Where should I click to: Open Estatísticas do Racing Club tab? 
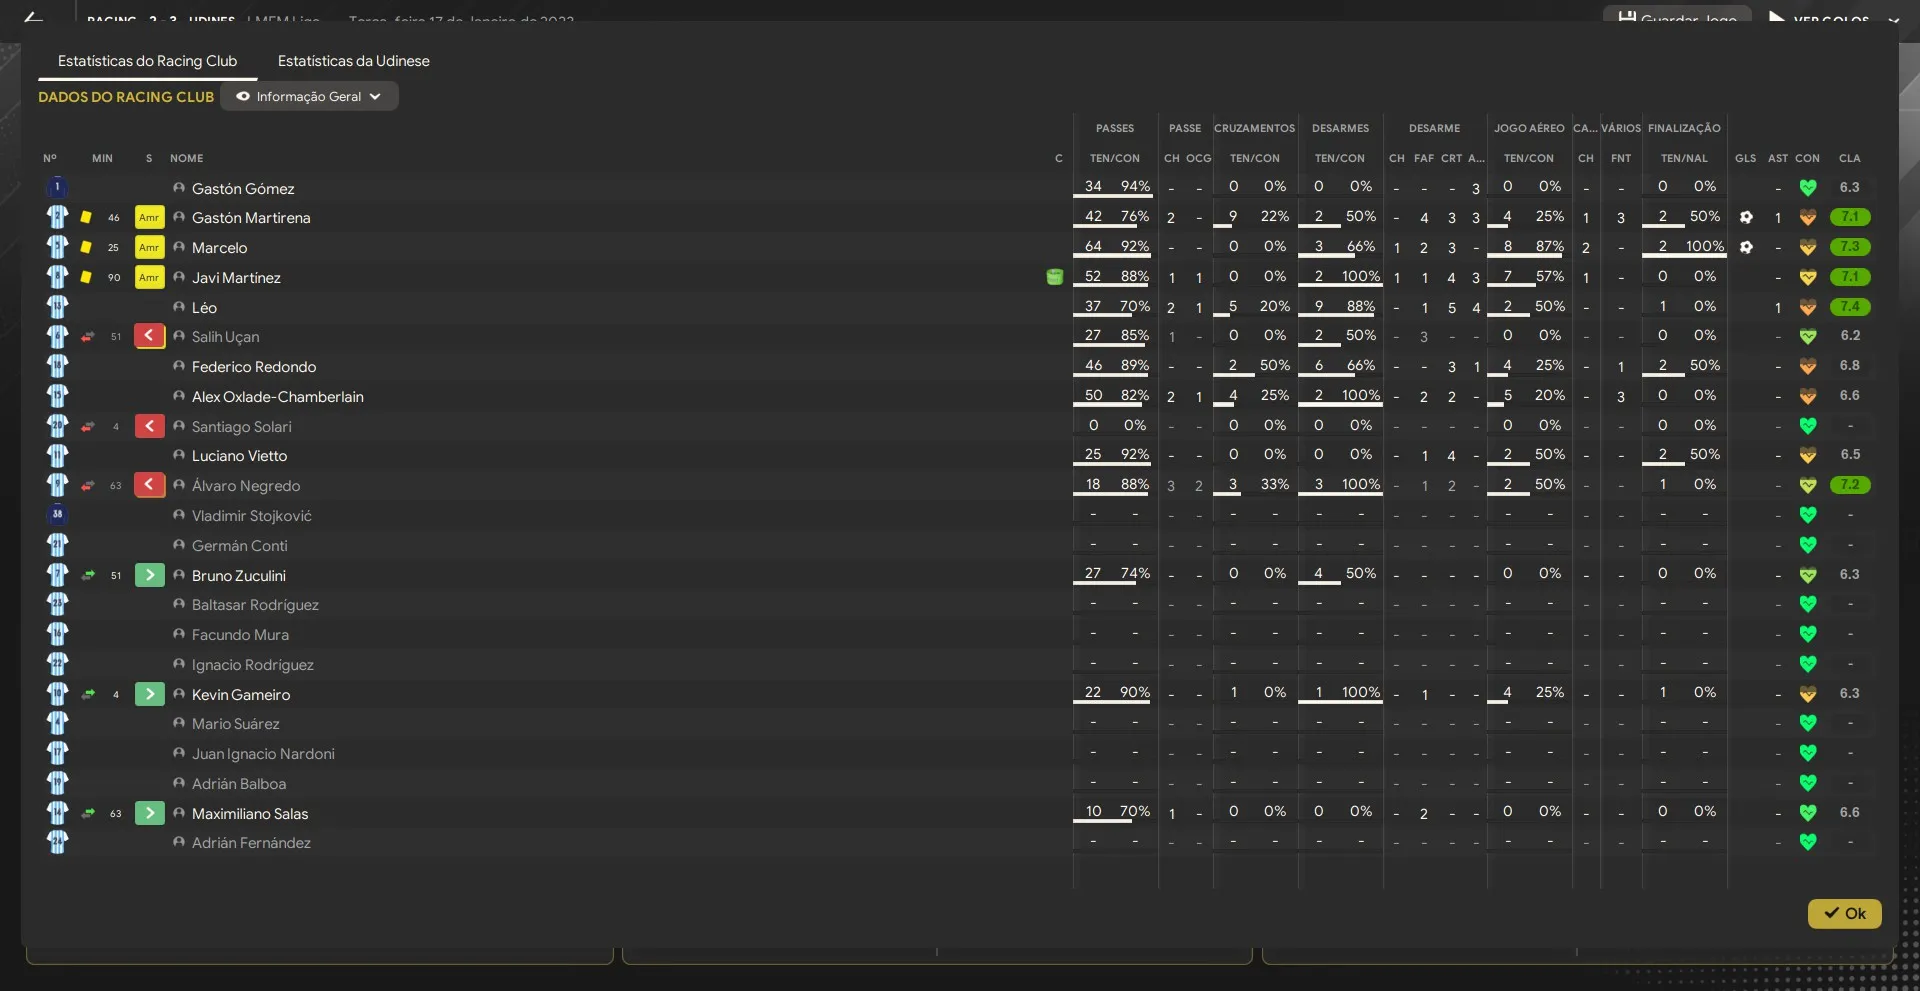[147, 61]
